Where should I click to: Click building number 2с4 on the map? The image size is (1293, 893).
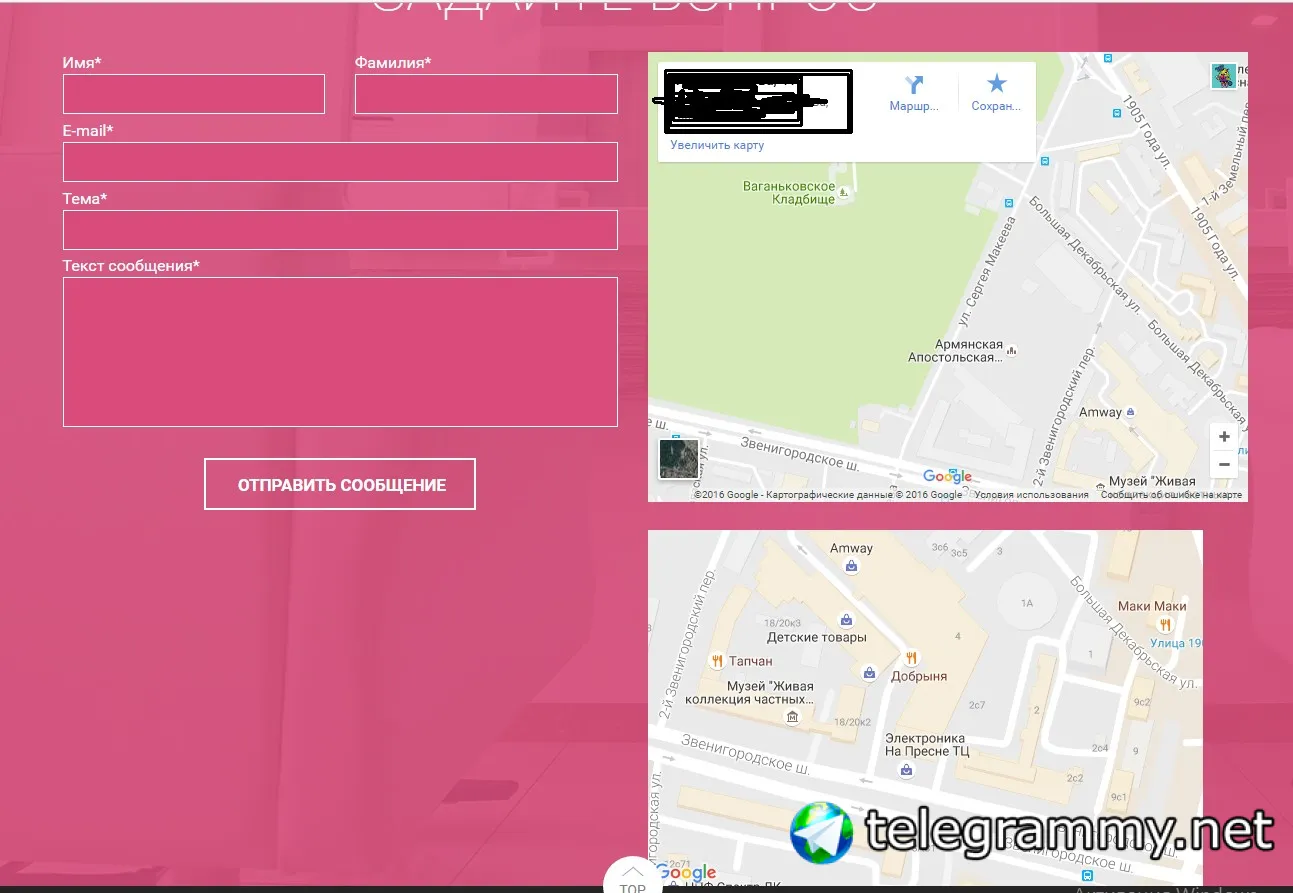(1100, 748)
